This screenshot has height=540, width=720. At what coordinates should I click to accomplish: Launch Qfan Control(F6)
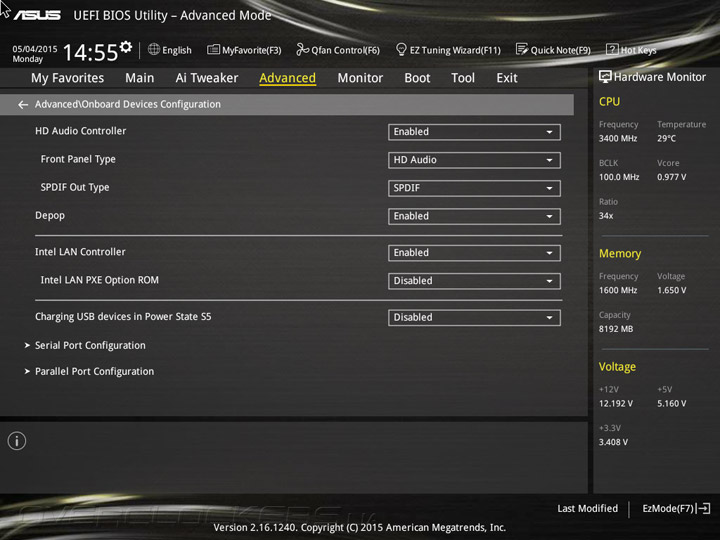click(345, 50)
